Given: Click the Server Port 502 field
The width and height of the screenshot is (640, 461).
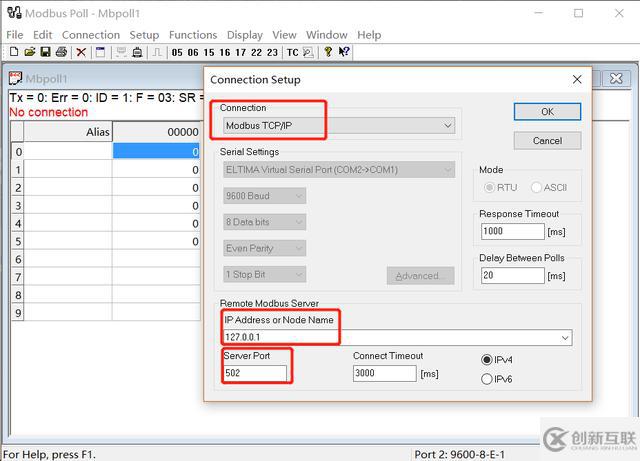Looking at the screenshot, I should click(255, 373).
